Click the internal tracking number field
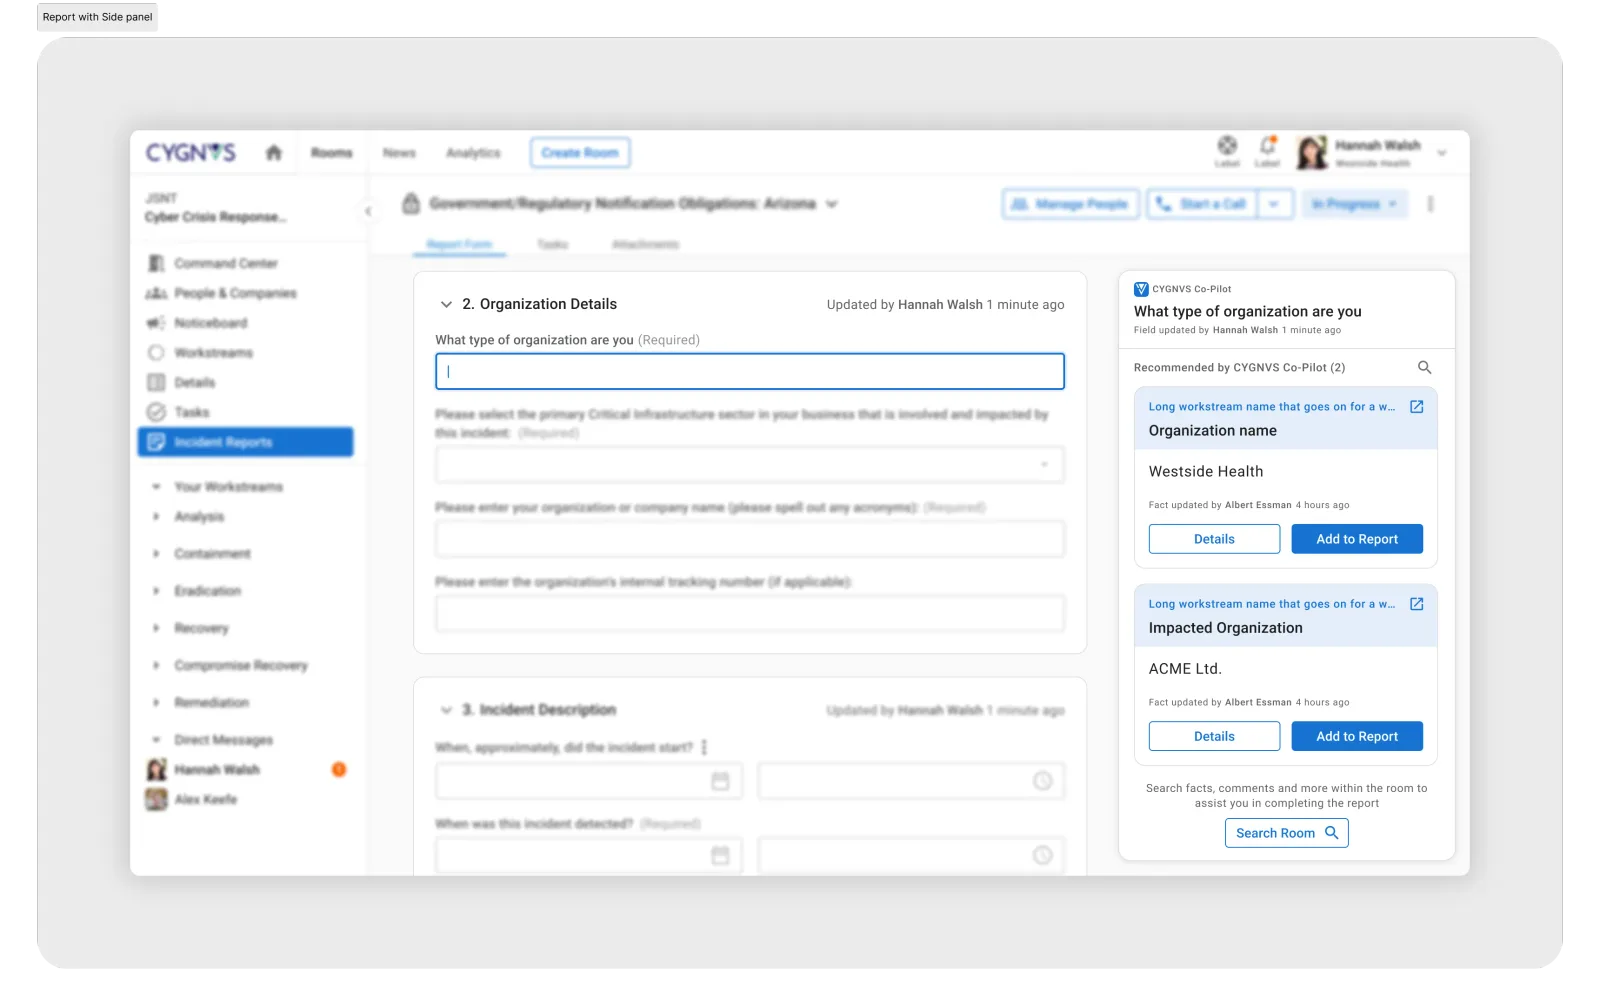Screen dimensions: 1600x1006 point(750,613)
